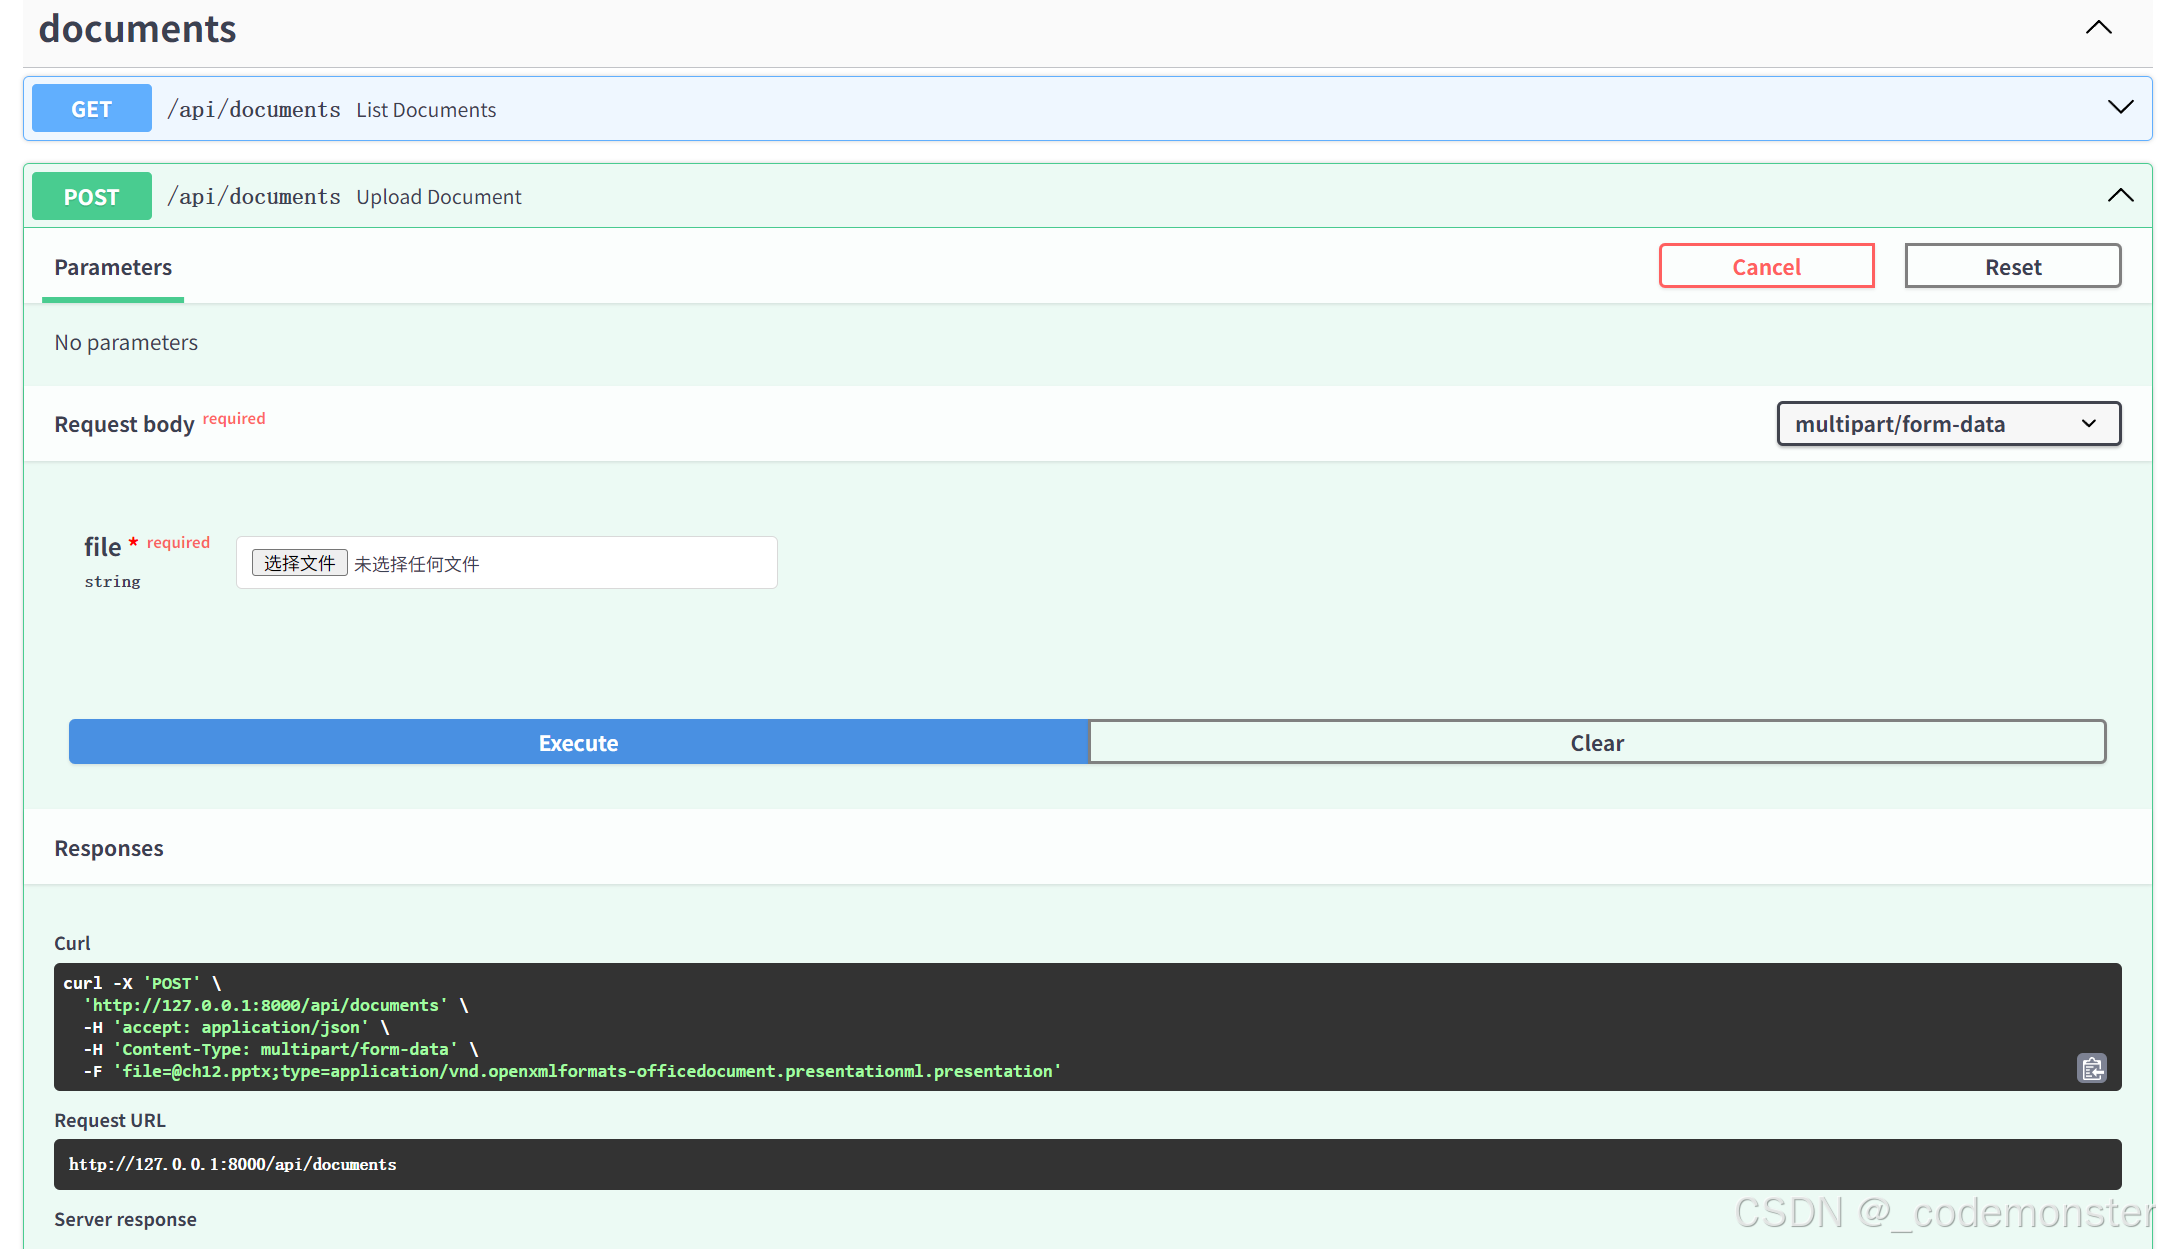Click the Request URL label
Screen dimensions: 2160x1249
coord(110,1120)
